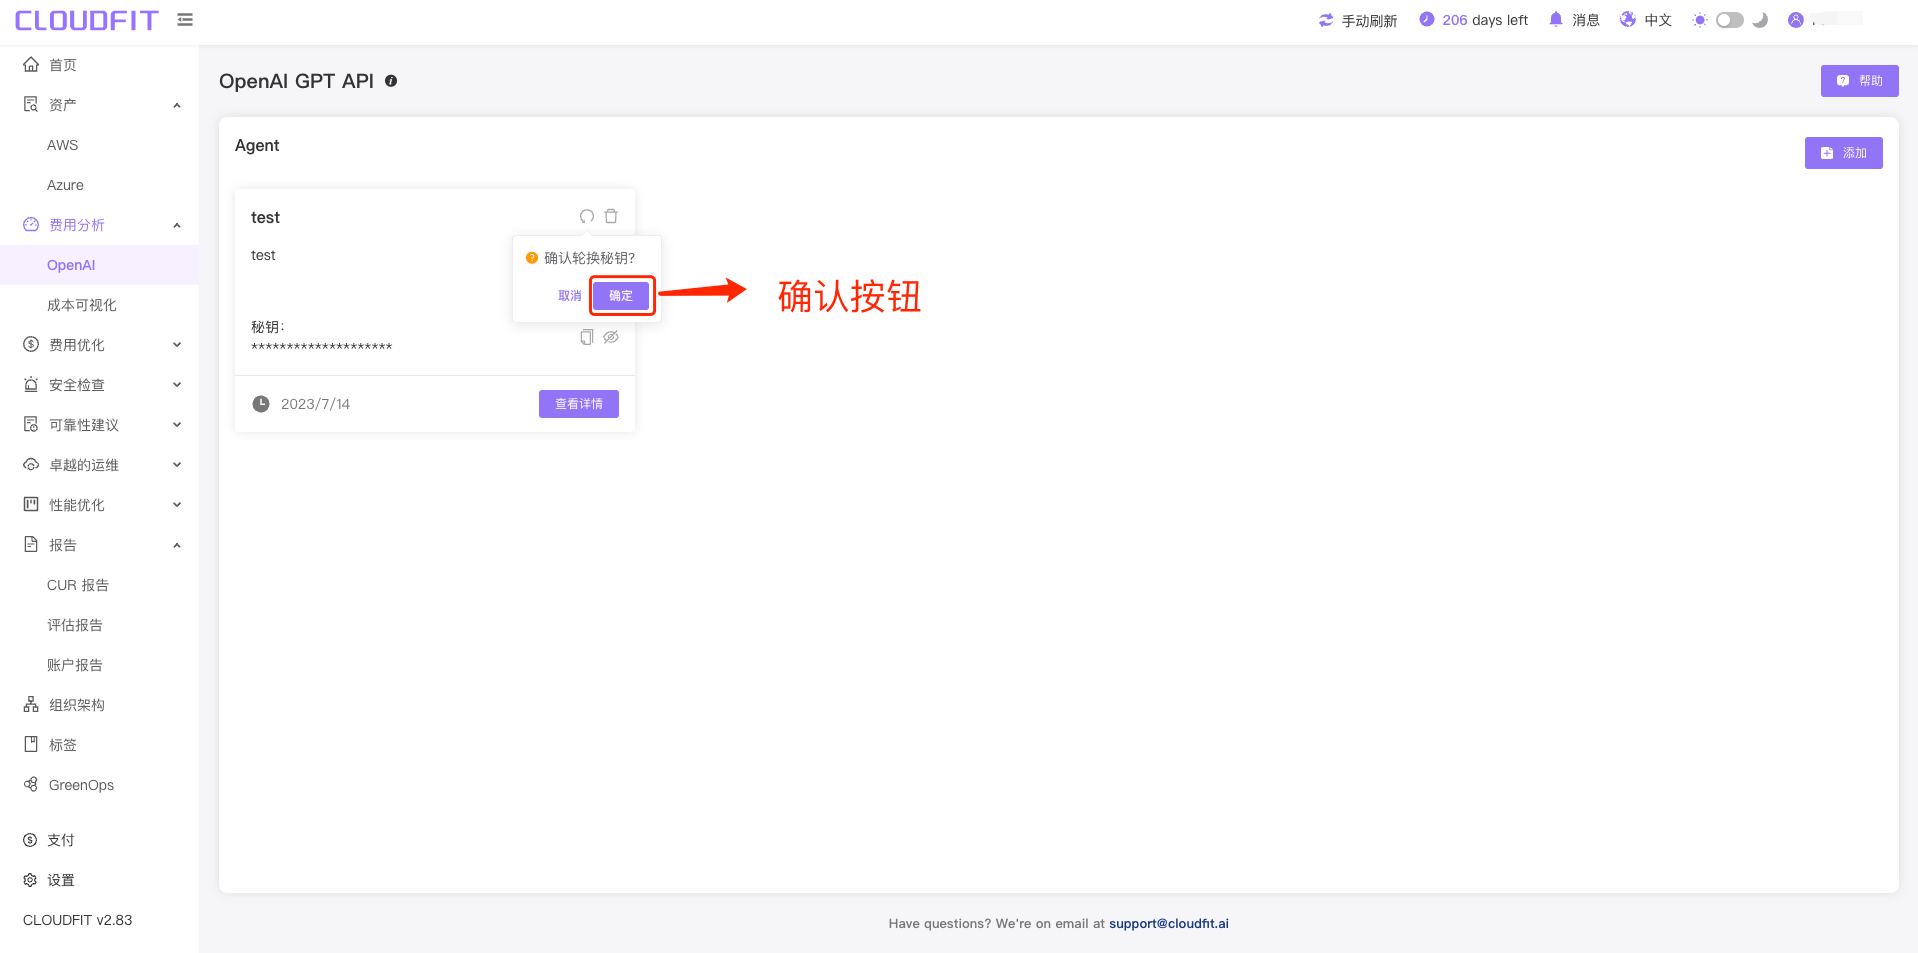Screen dimensions: 1918x953
Task: Click the 组织架构 organization icon
Action: (x=31, y=704)
